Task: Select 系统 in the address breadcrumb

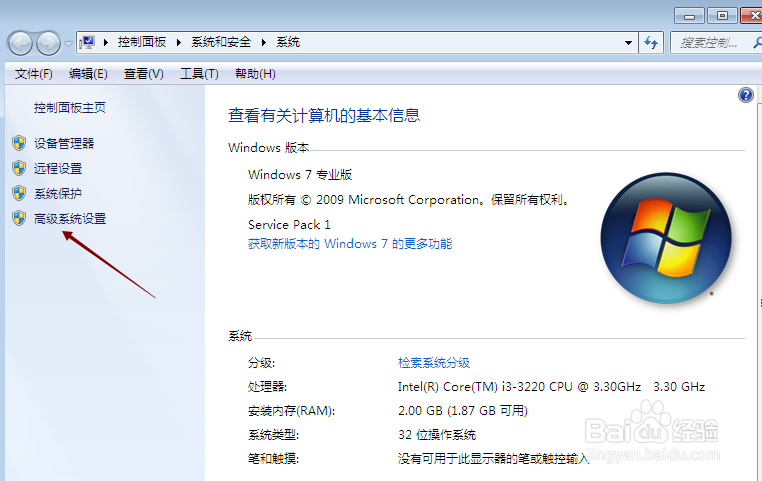Action: point(288,42)
